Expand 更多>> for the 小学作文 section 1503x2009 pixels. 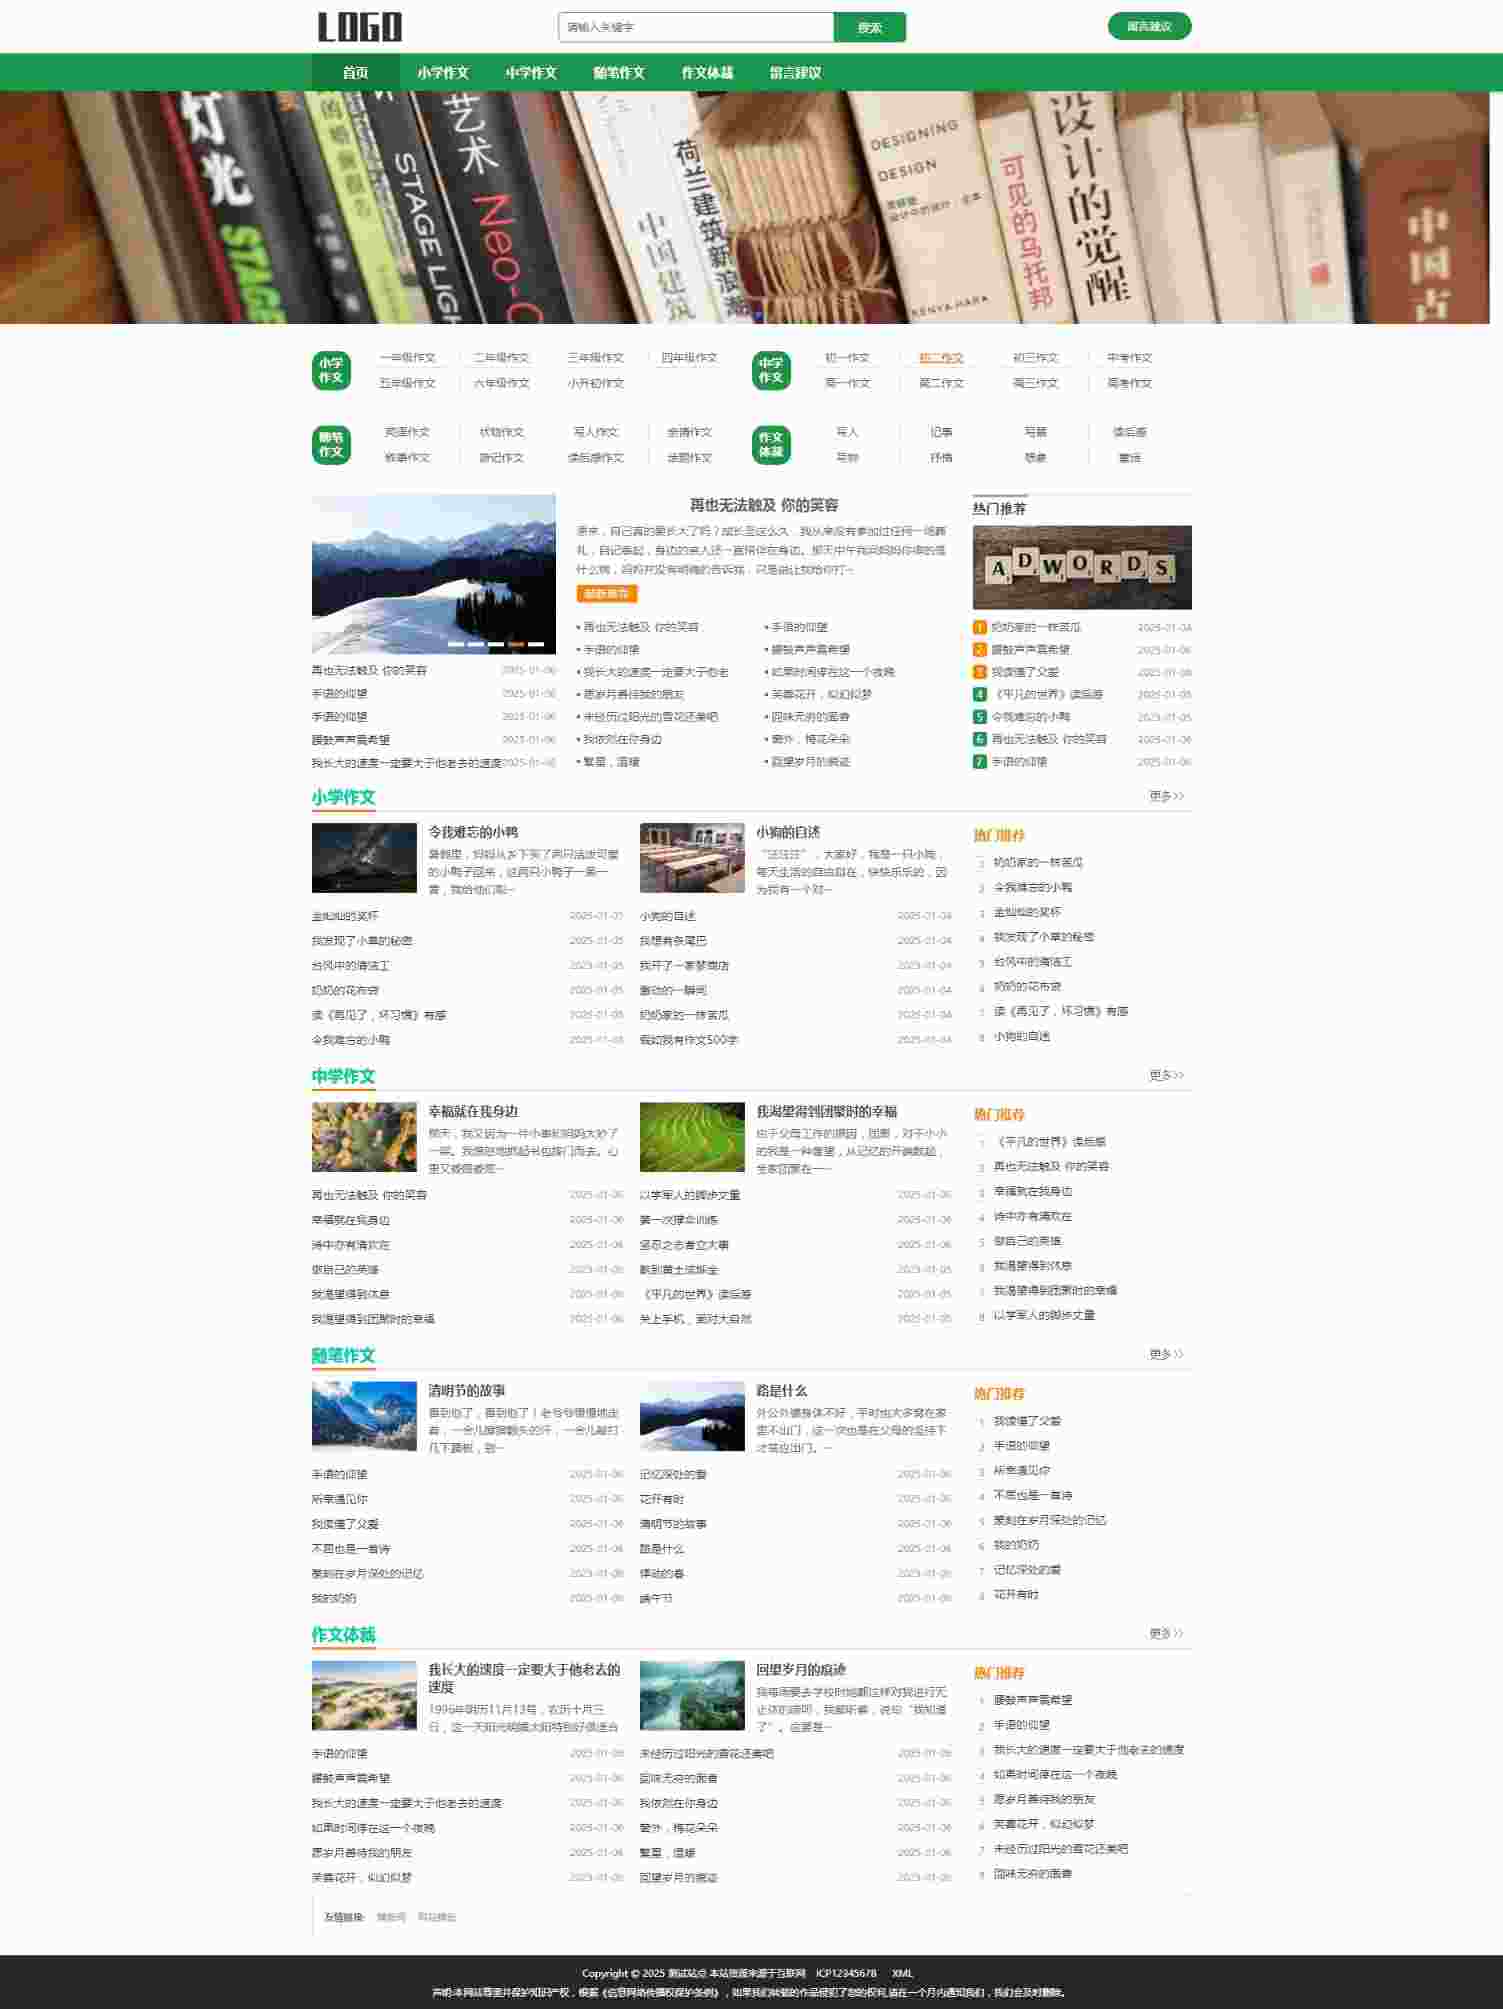click(x=1166, y=796)
